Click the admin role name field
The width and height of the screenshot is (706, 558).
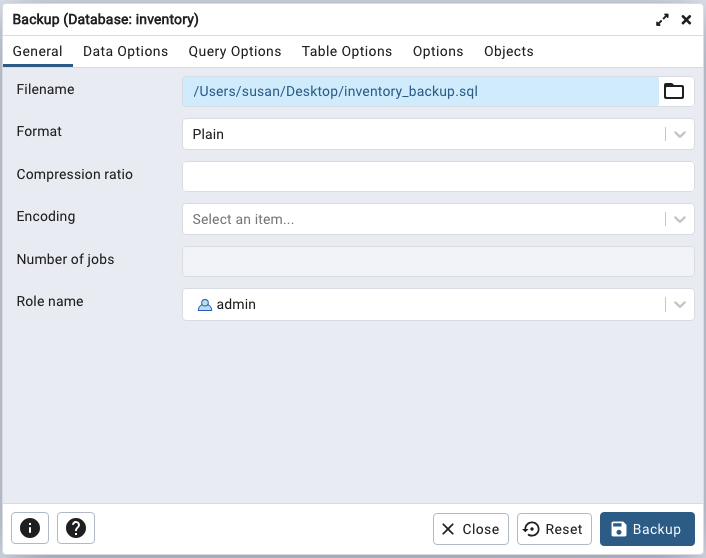(420, 304)
